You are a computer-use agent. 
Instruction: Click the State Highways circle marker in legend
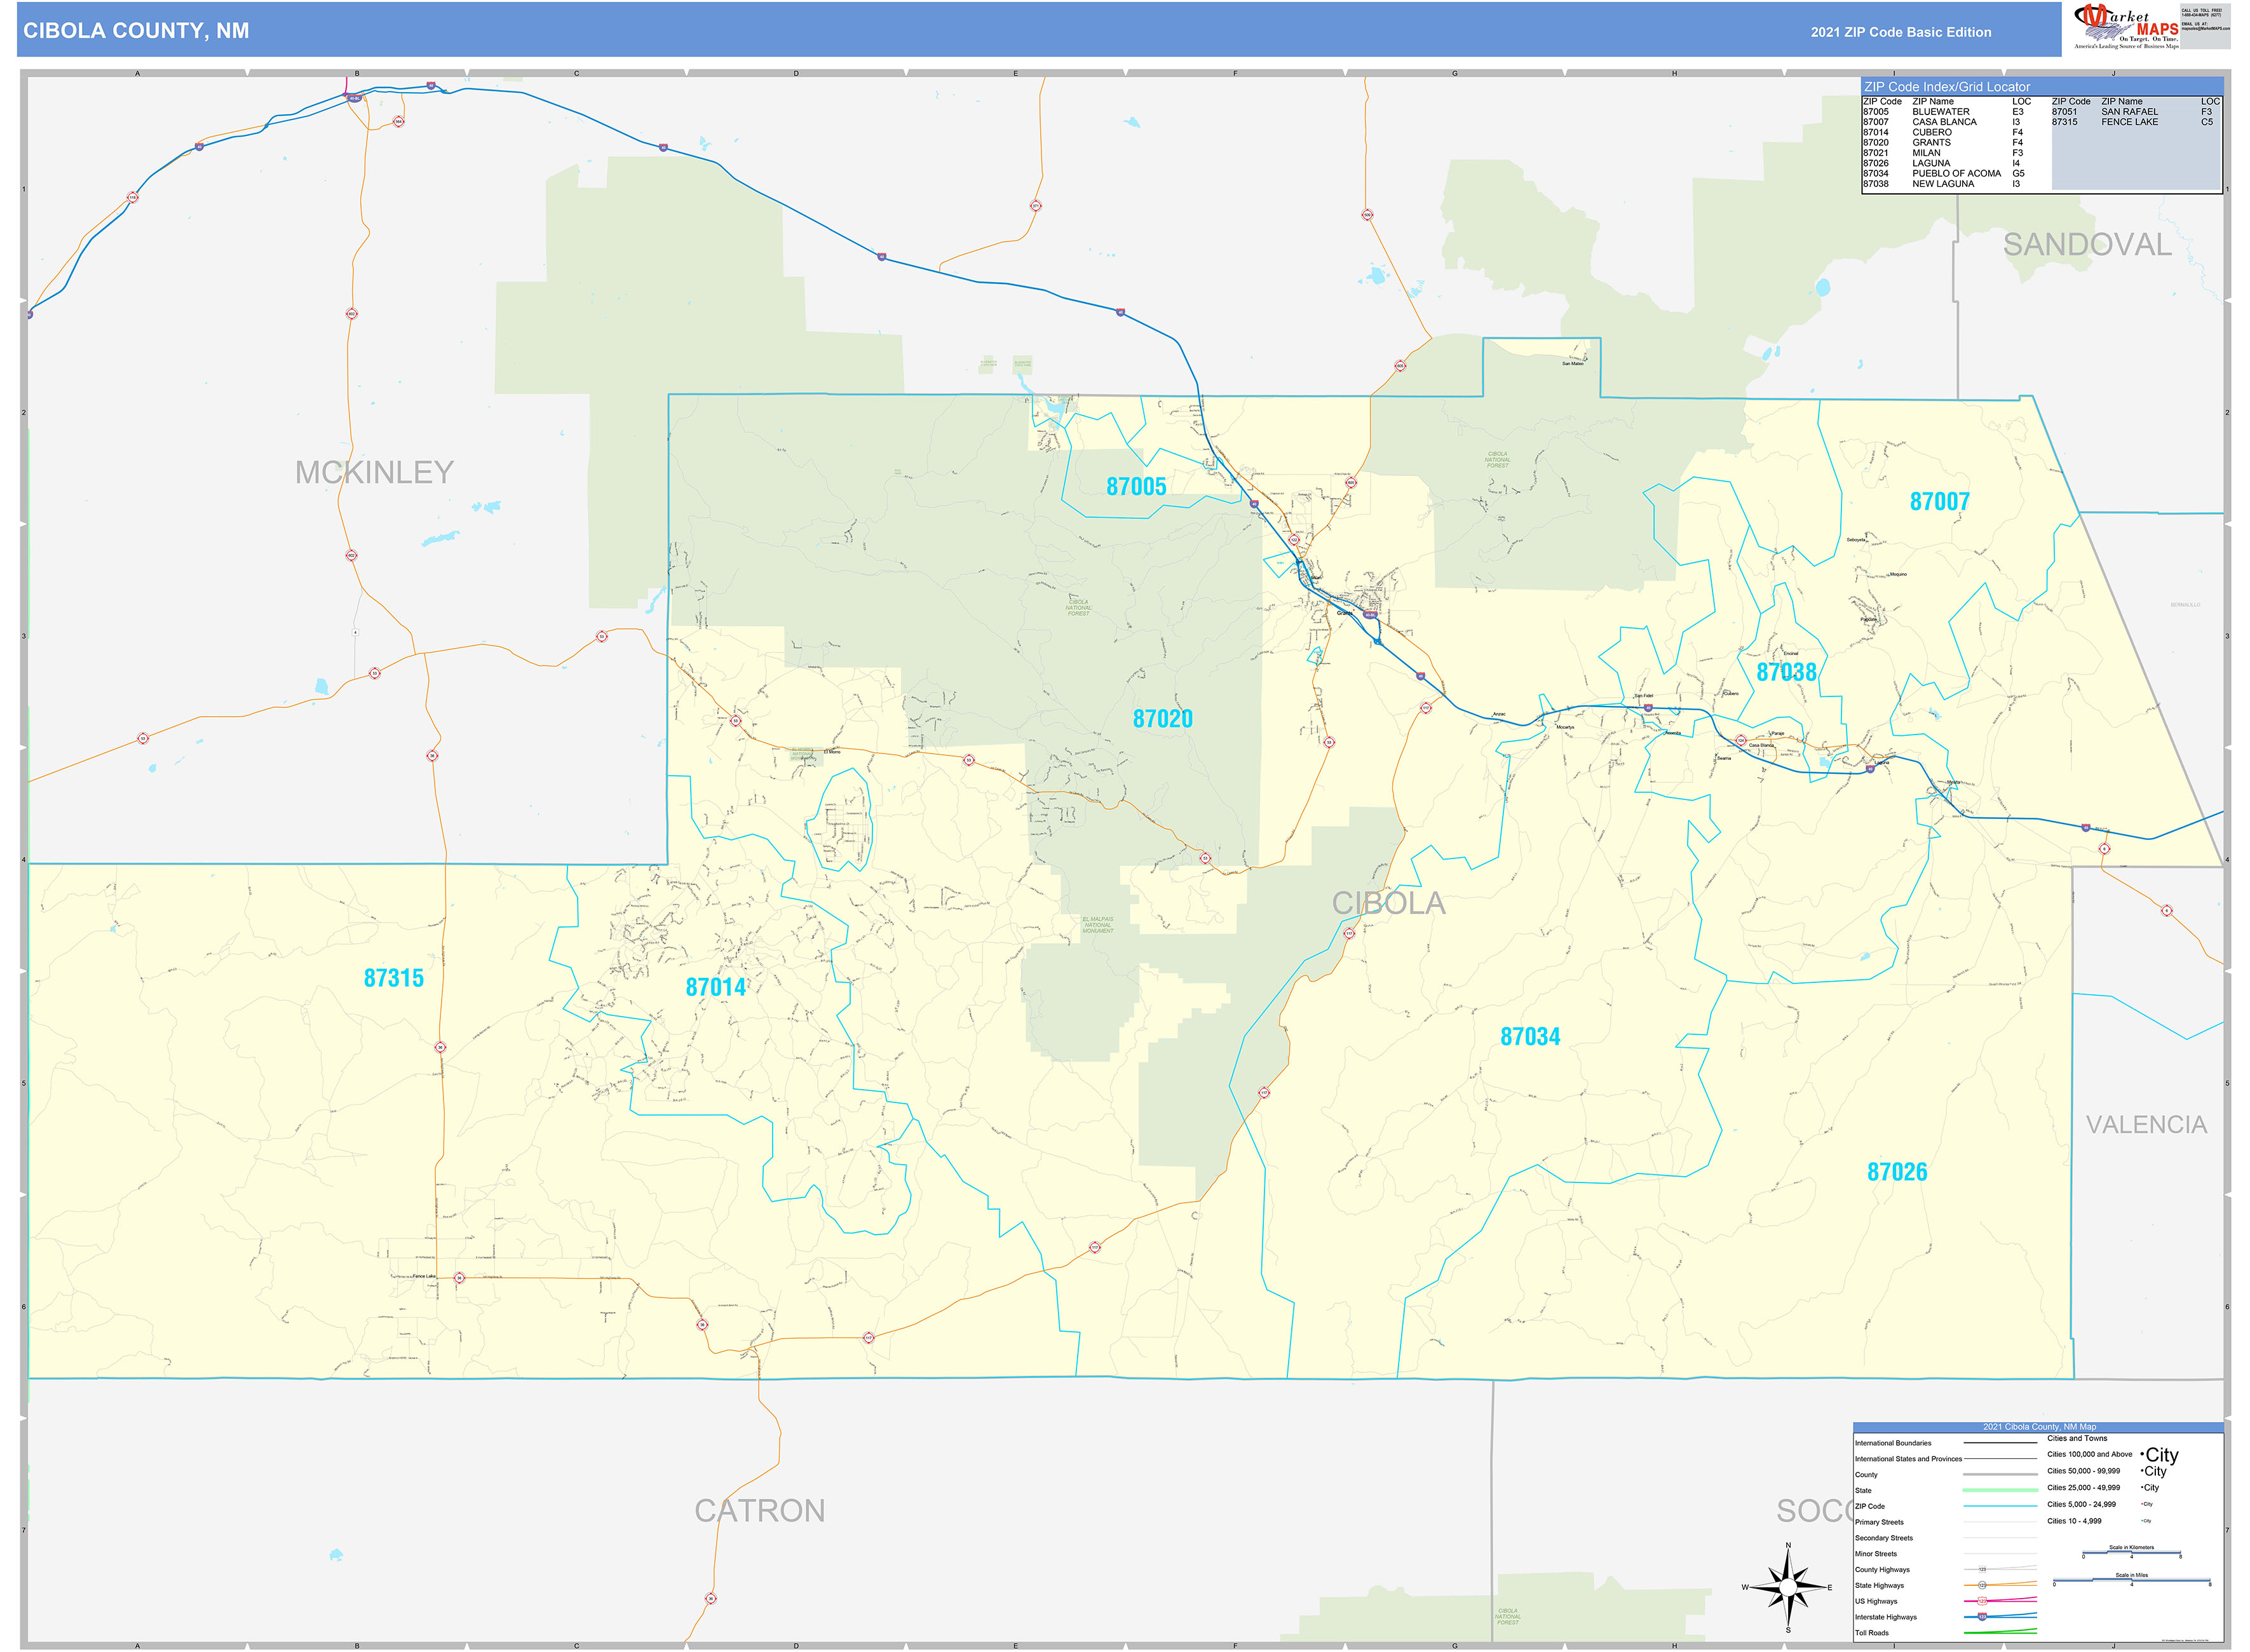1982,1585
